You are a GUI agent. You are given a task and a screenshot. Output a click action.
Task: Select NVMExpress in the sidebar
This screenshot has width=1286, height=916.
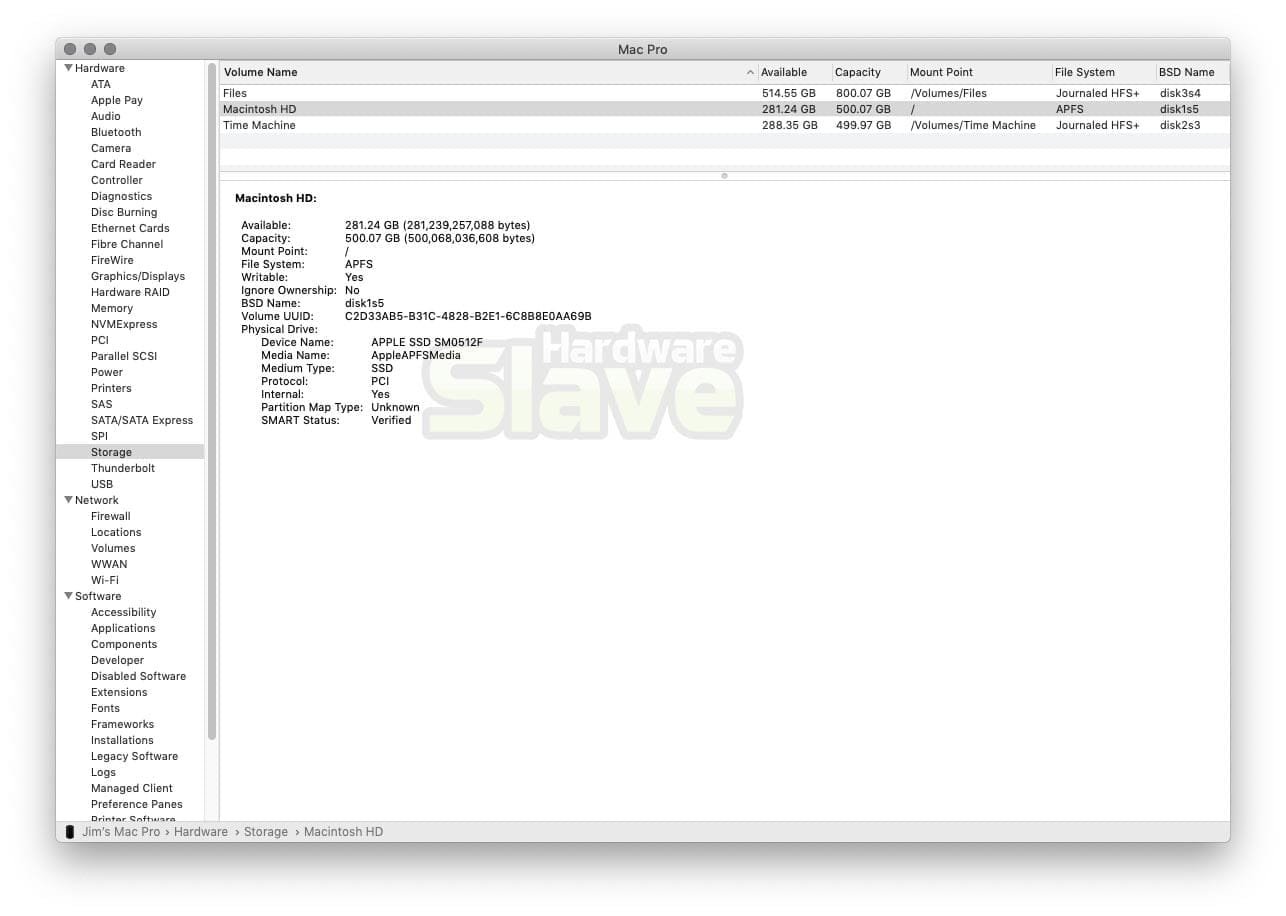tap(124, 324)
